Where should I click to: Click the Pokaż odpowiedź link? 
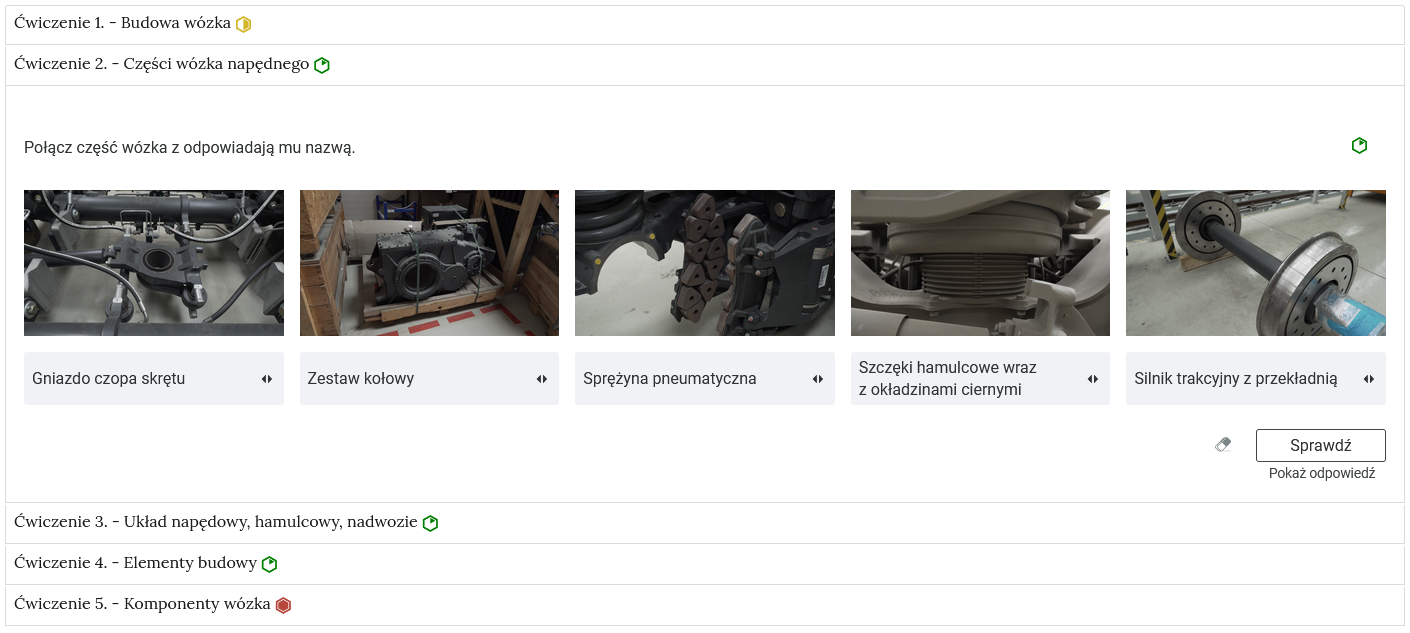pyautogui.click(x=1321, y=473)
